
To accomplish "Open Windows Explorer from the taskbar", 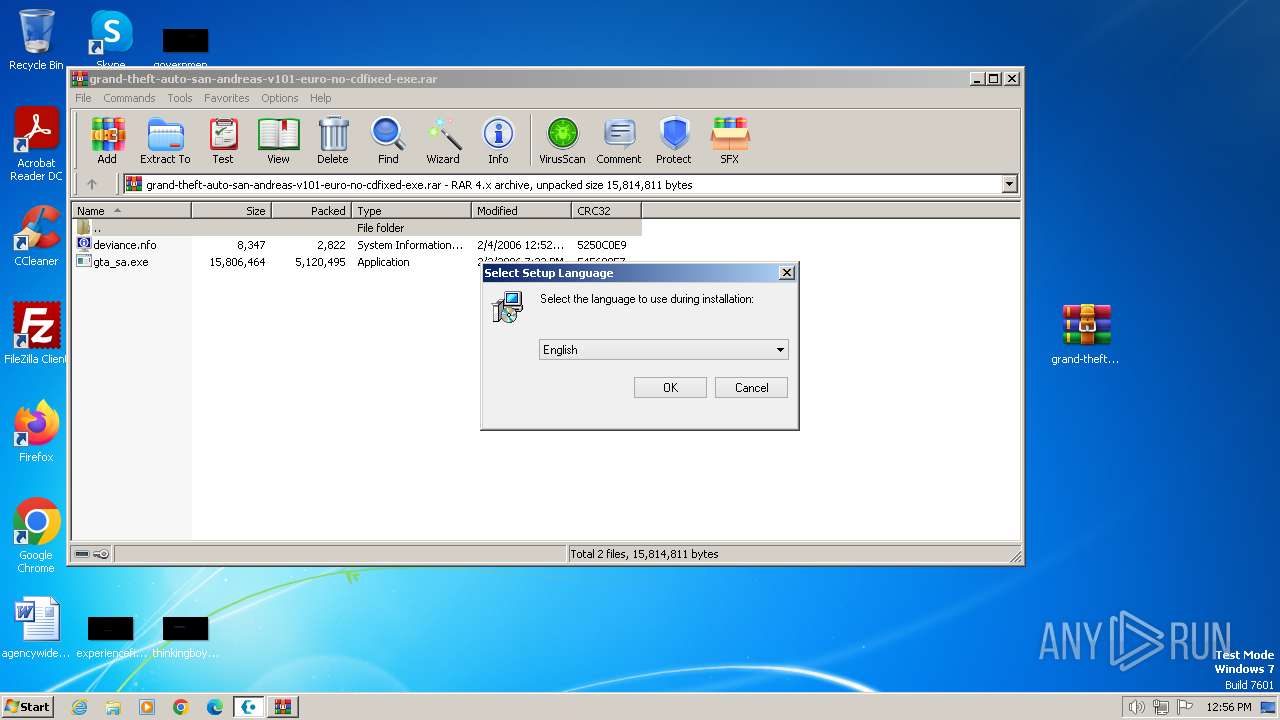I will click(113, 707).
